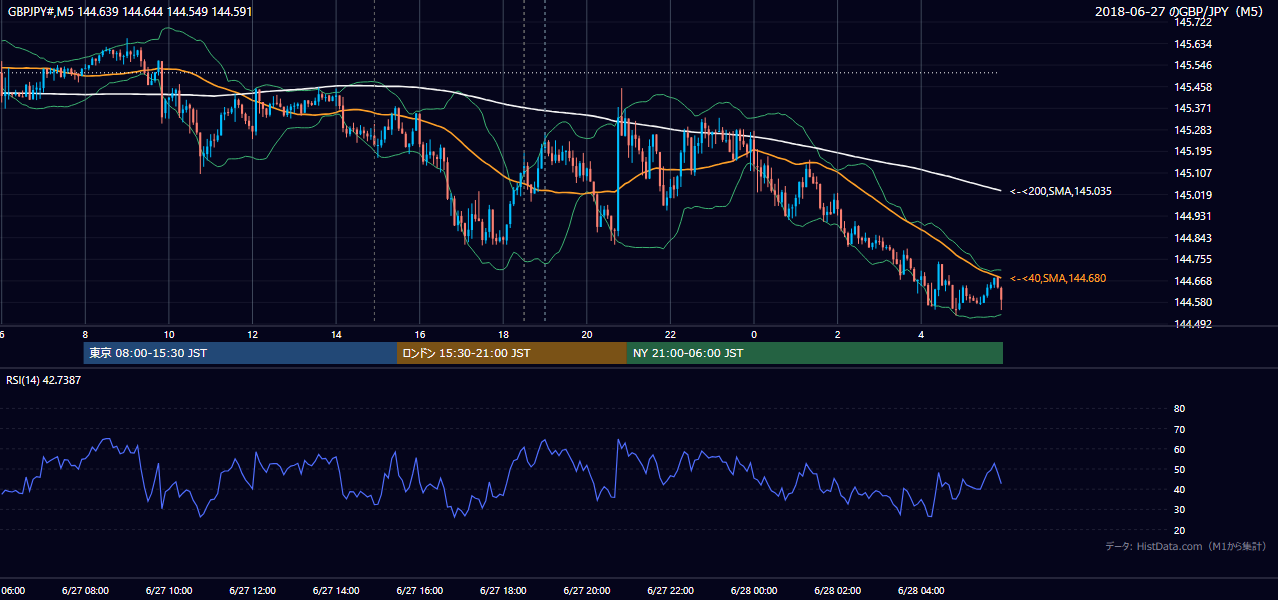Image resolution: width=1278 pixels, height=600 pixels.
Task: Select the Tokyo session bar 東京 08:00-15:30 JST
Action: [240, 353]
